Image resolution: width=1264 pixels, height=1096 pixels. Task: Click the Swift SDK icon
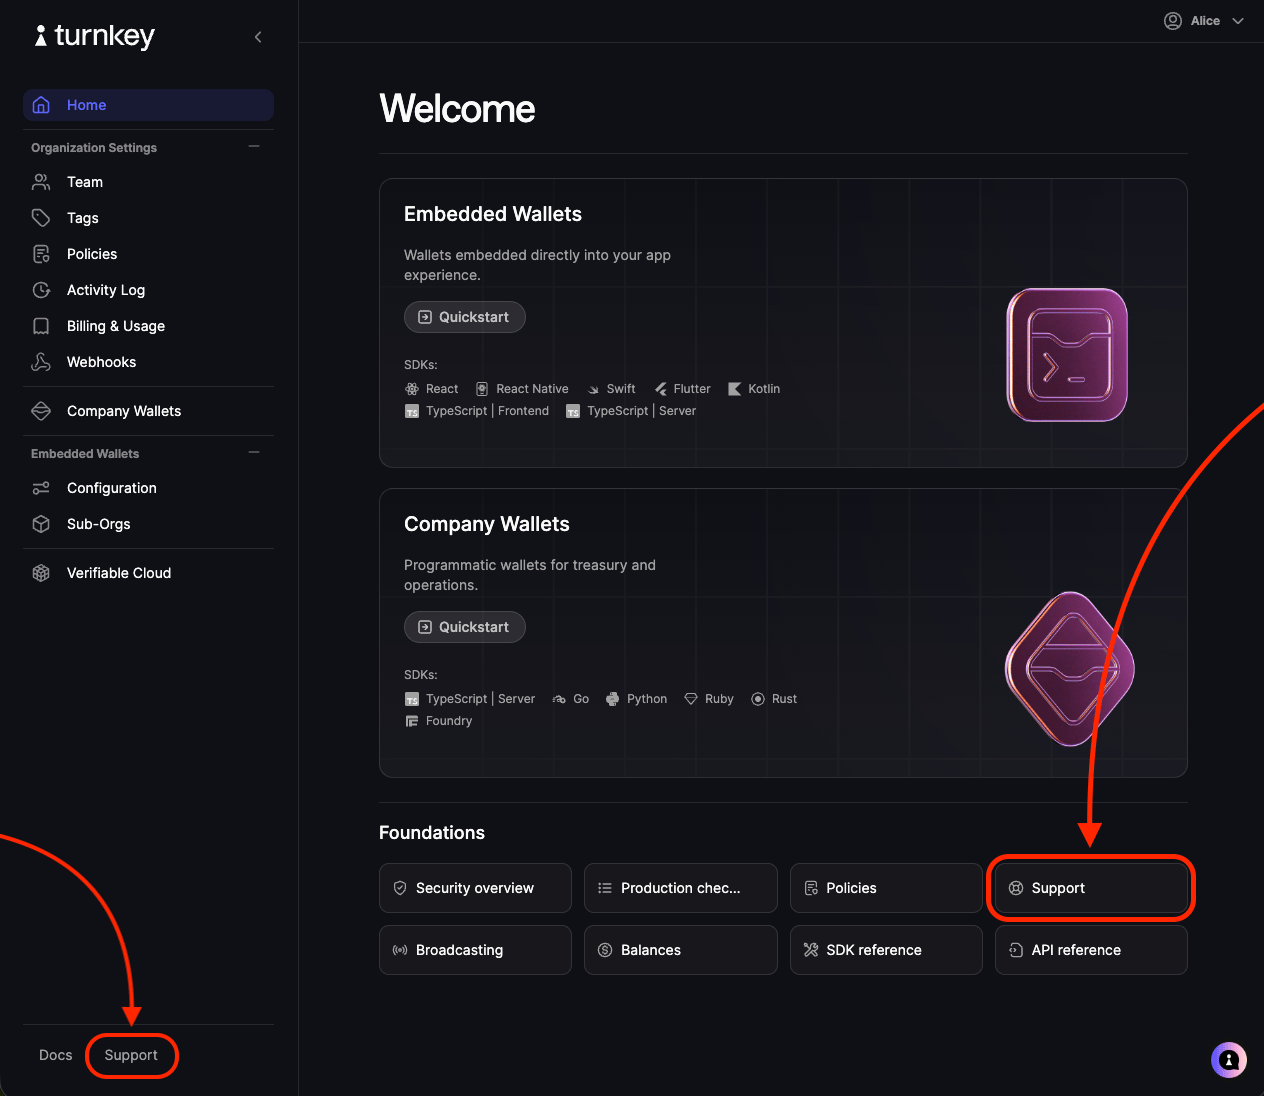[x=593, y=389]
